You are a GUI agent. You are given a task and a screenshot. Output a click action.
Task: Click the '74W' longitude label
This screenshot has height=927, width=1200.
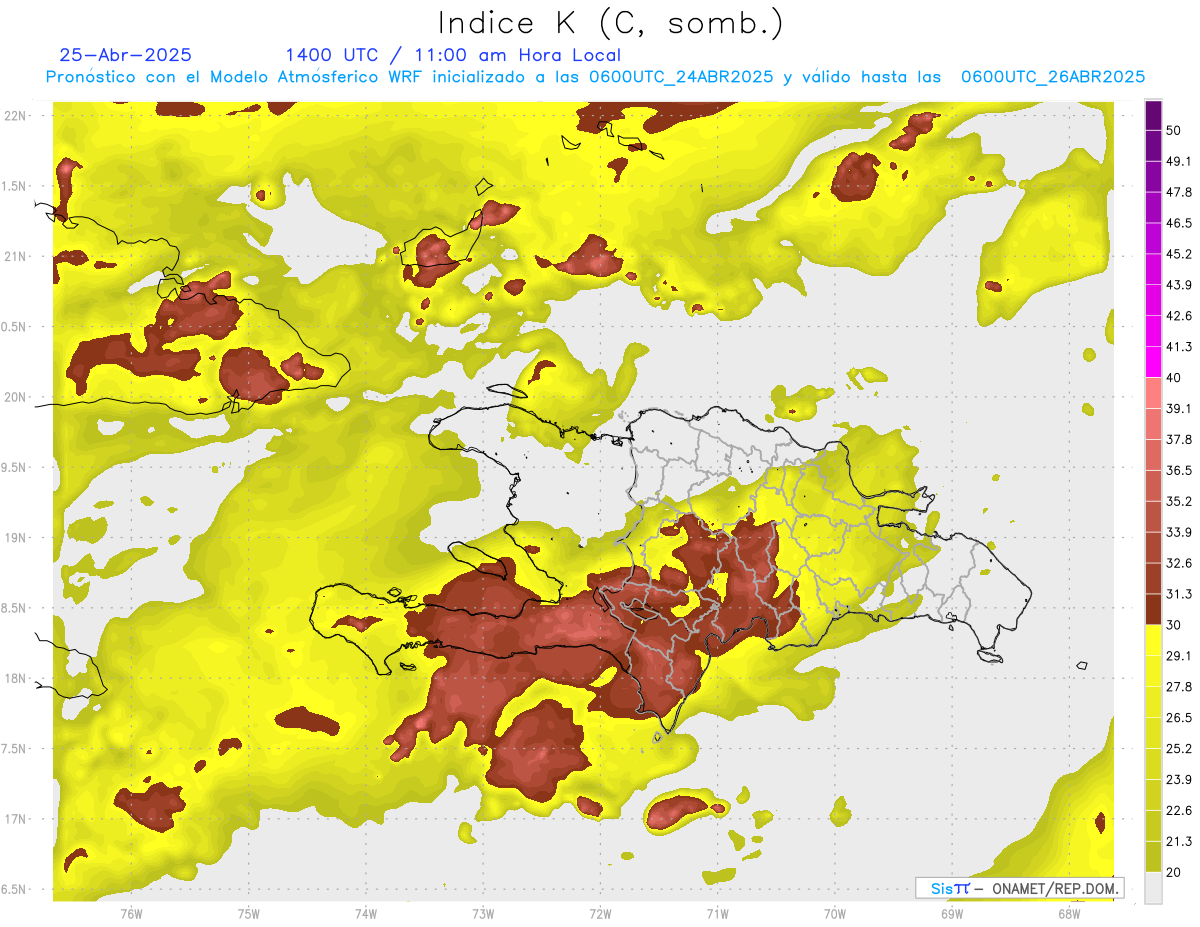pos(366,913)
